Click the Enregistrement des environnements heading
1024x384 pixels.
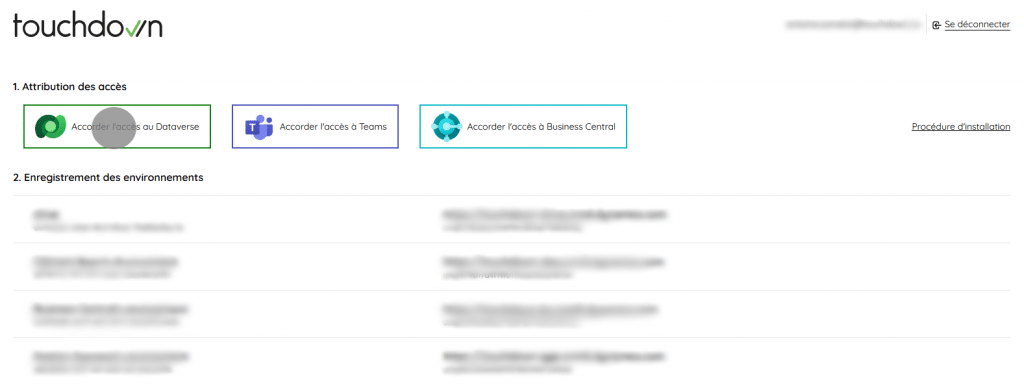tap(108, 177)
